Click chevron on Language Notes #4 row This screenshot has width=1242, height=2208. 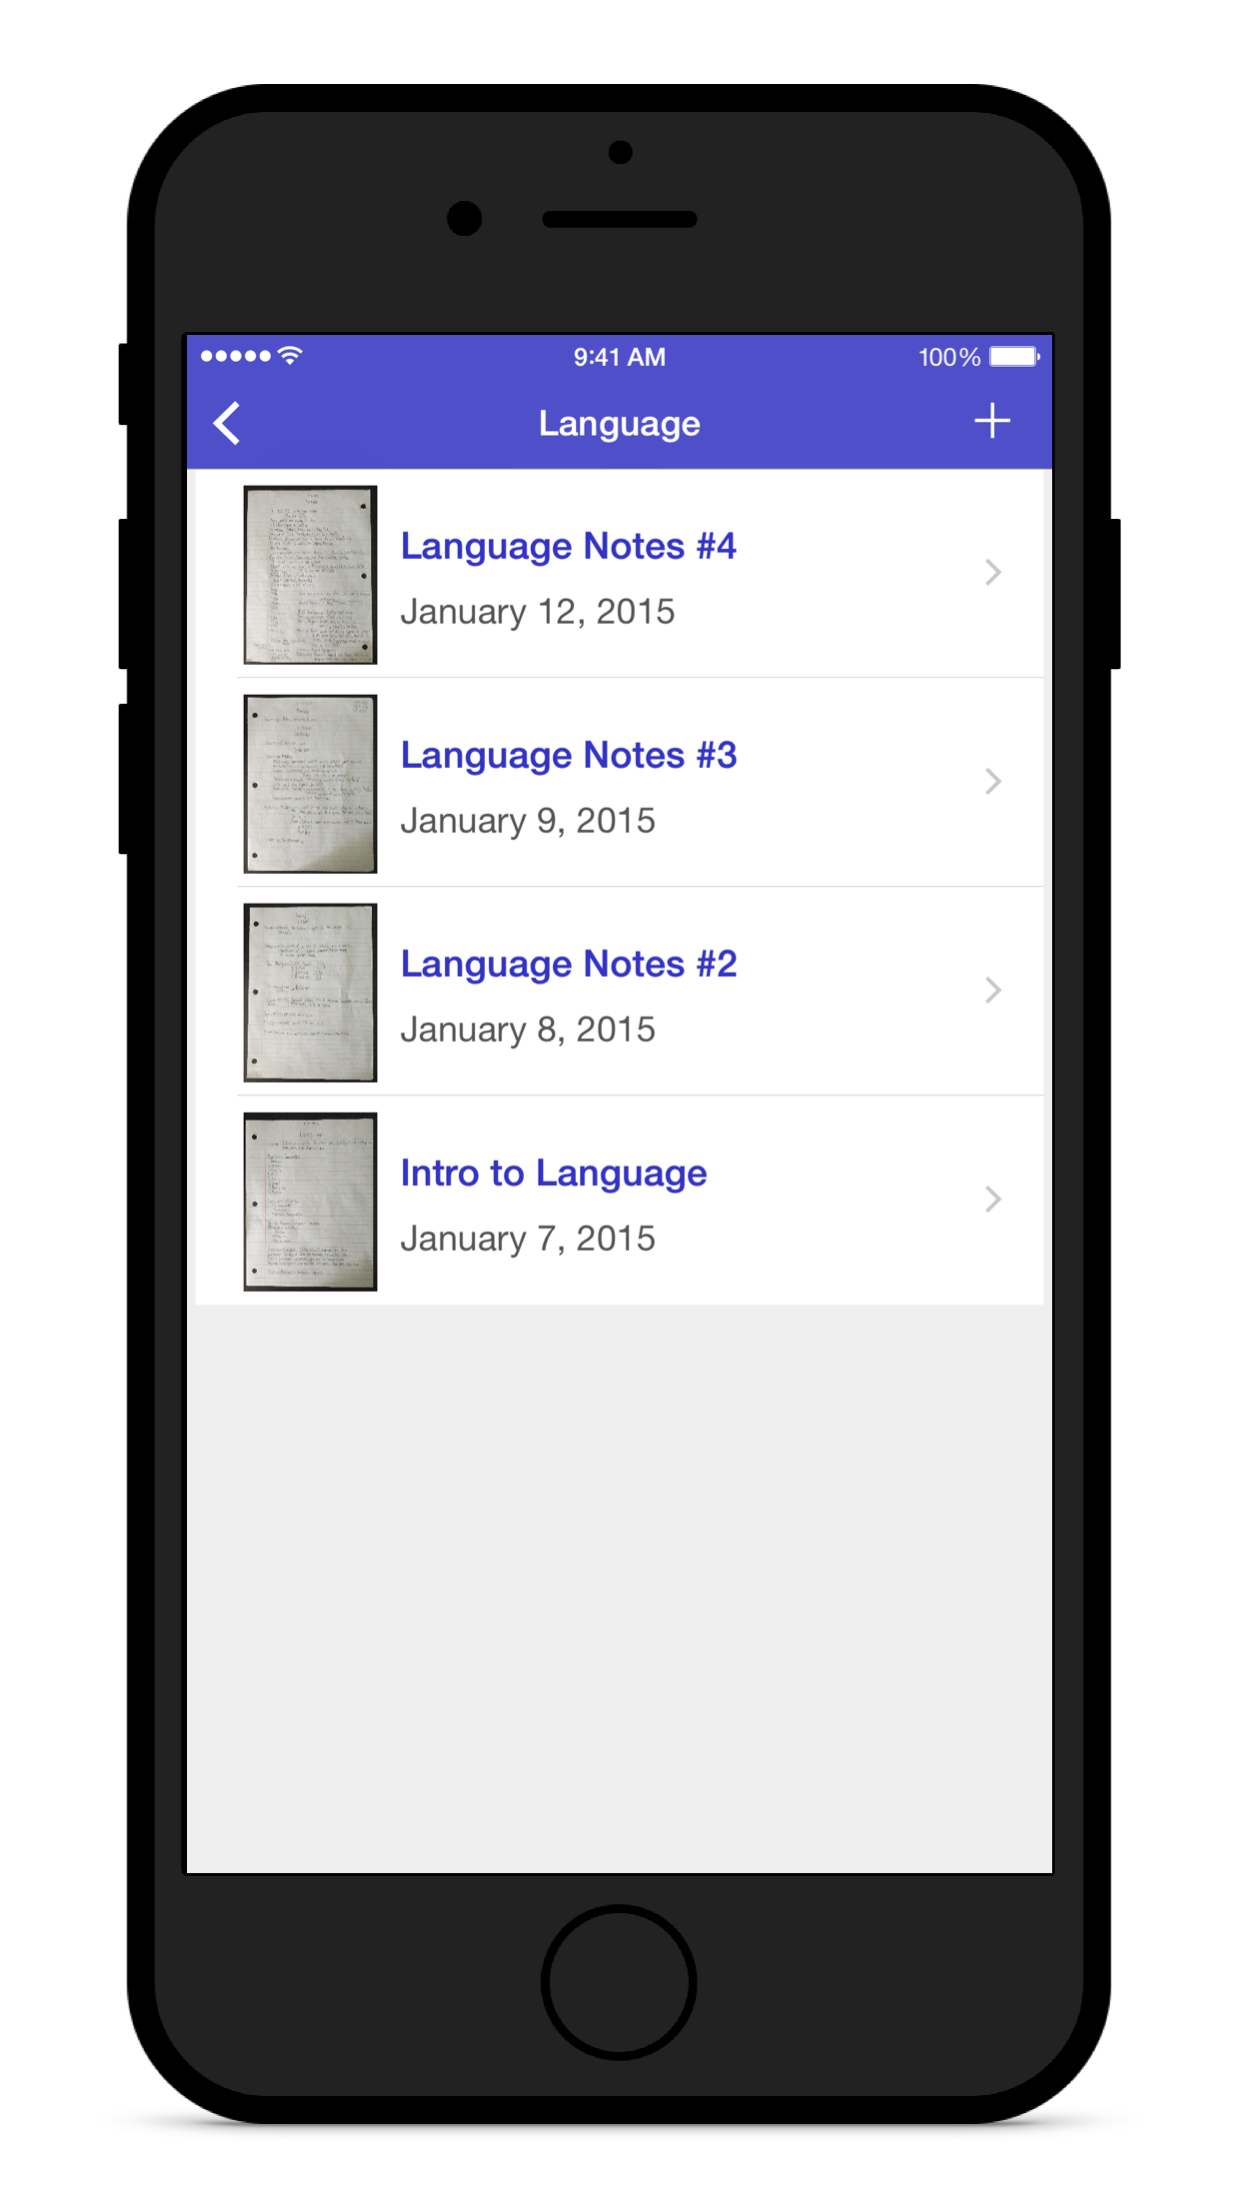tap(992, 573)
